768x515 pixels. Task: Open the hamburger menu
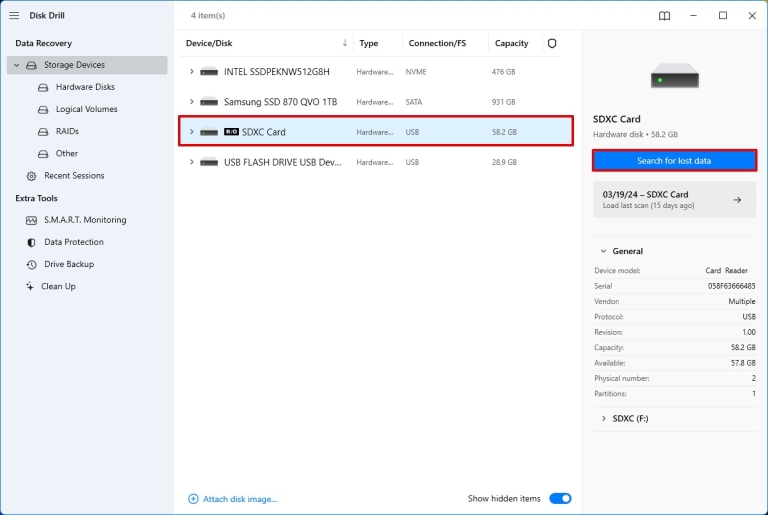click(x=14, y=16)
